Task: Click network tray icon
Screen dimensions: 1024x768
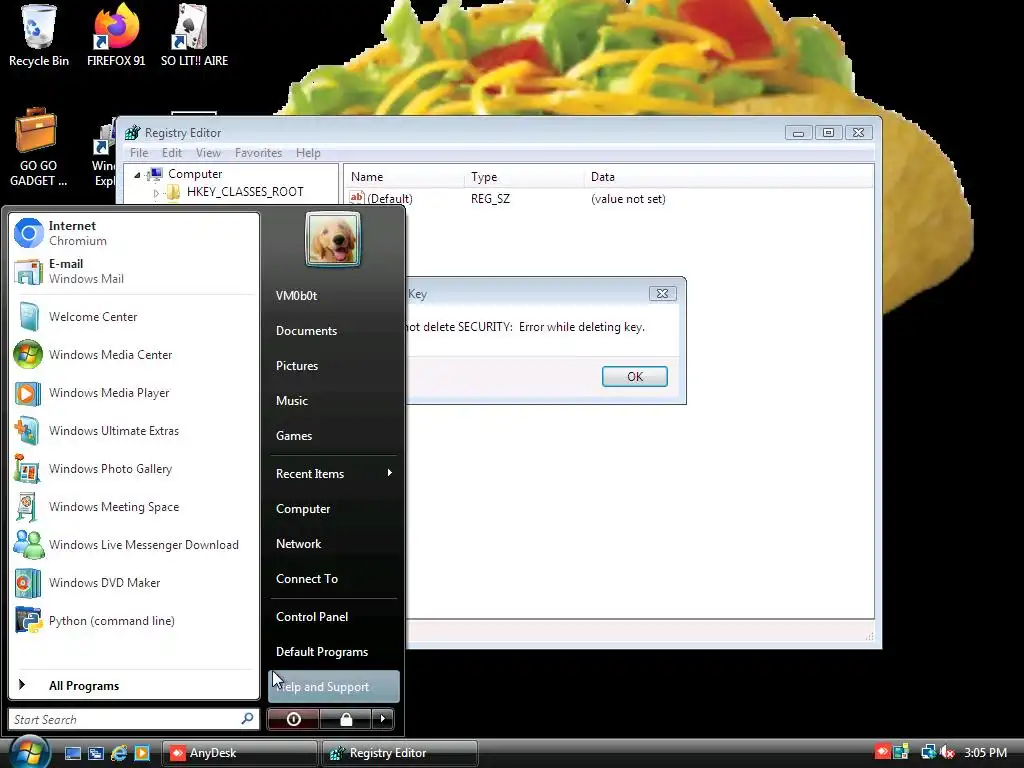Action: click(x=928, y=752)
